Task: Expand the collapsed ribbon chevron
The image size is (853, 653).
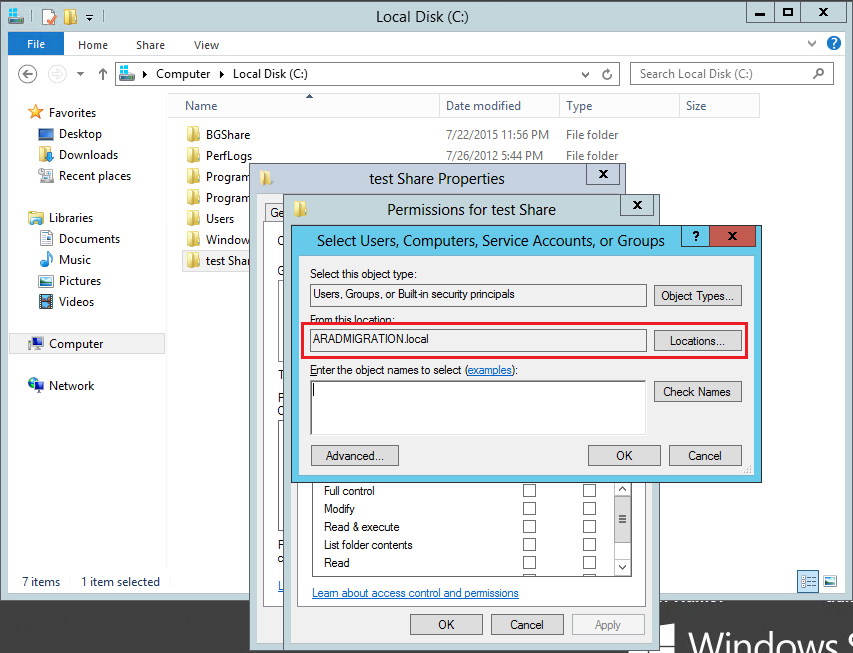Action: (x=812, y=44)
